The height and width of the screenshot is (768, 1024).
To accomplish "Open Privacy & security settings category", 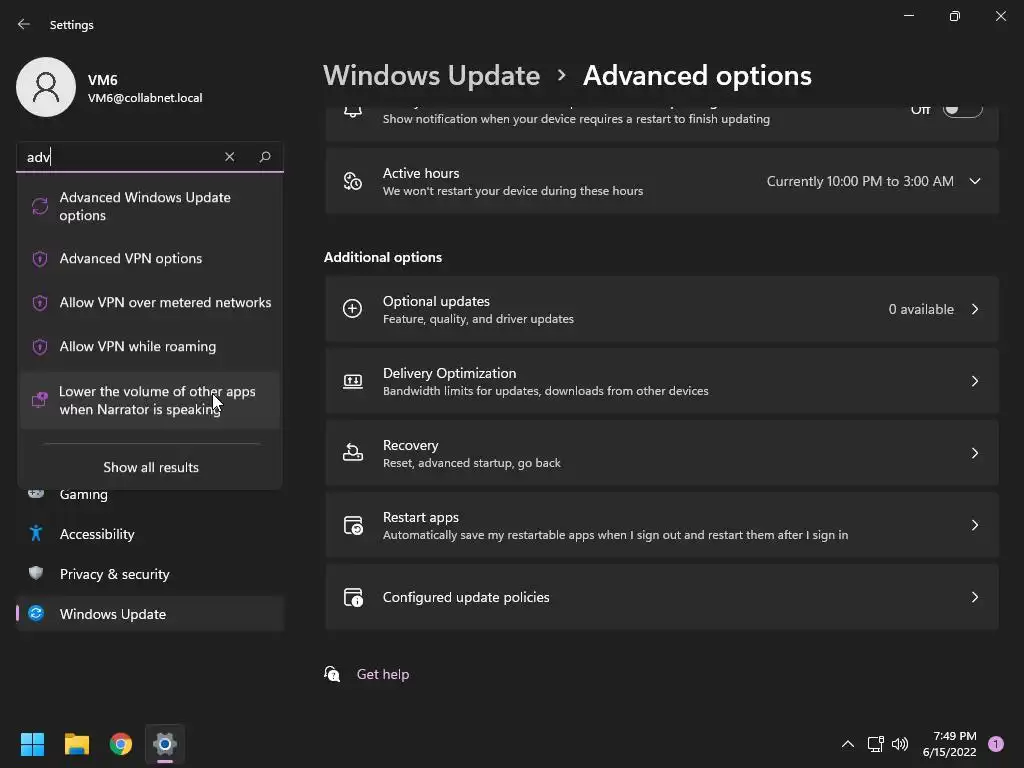I will [150, 574].
